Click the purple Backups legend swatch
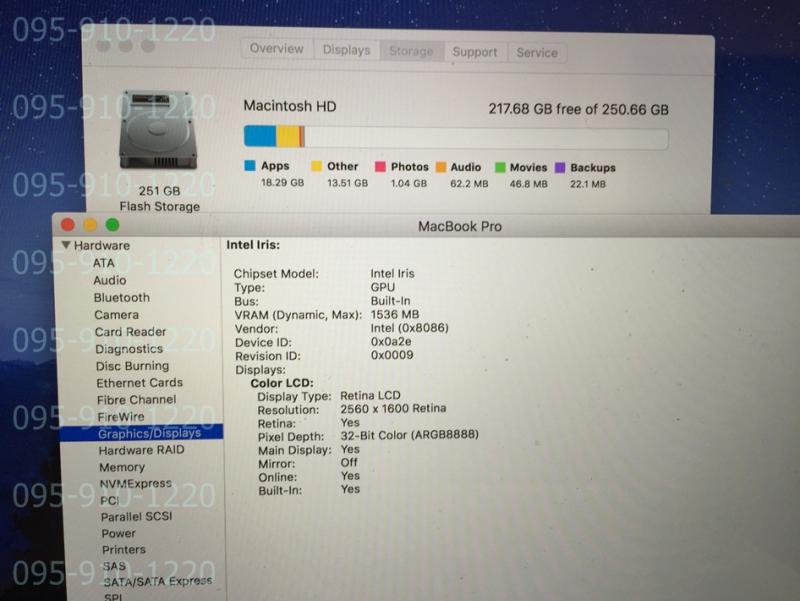Viewport: 800px width, 601px height. coord(560,168)
